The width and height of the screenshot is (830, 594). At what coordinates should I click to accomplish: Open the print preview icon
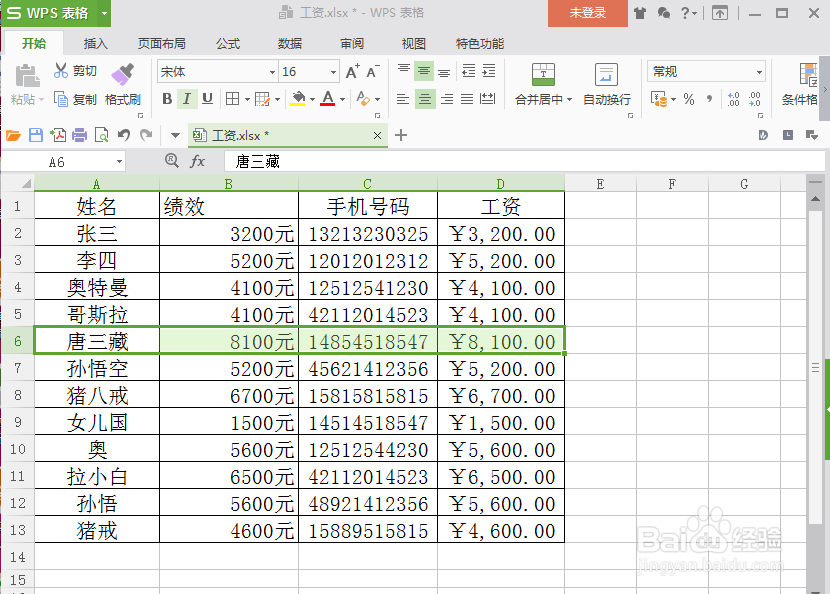tap(102, 135)
